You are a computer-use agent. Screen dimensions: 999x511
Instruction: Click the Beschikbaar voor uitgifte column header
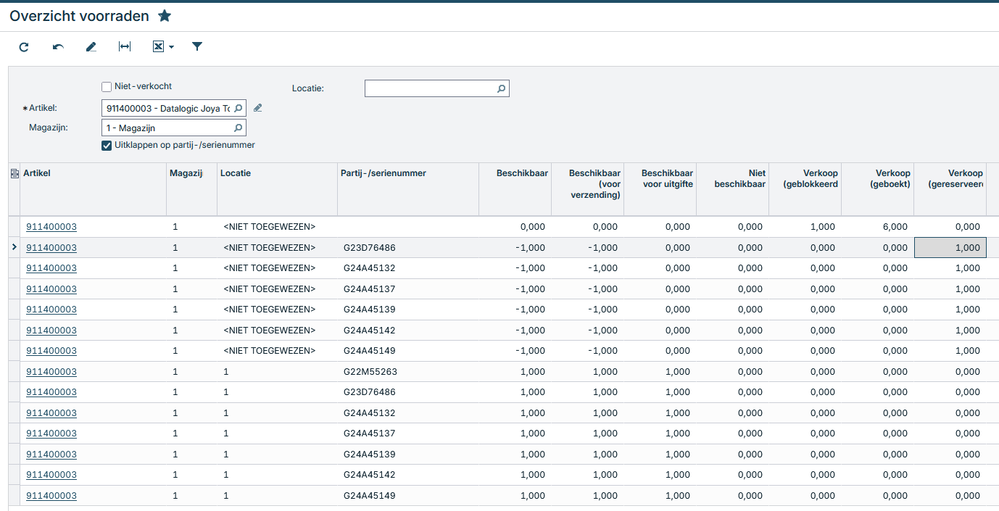[x=660, y=189]
